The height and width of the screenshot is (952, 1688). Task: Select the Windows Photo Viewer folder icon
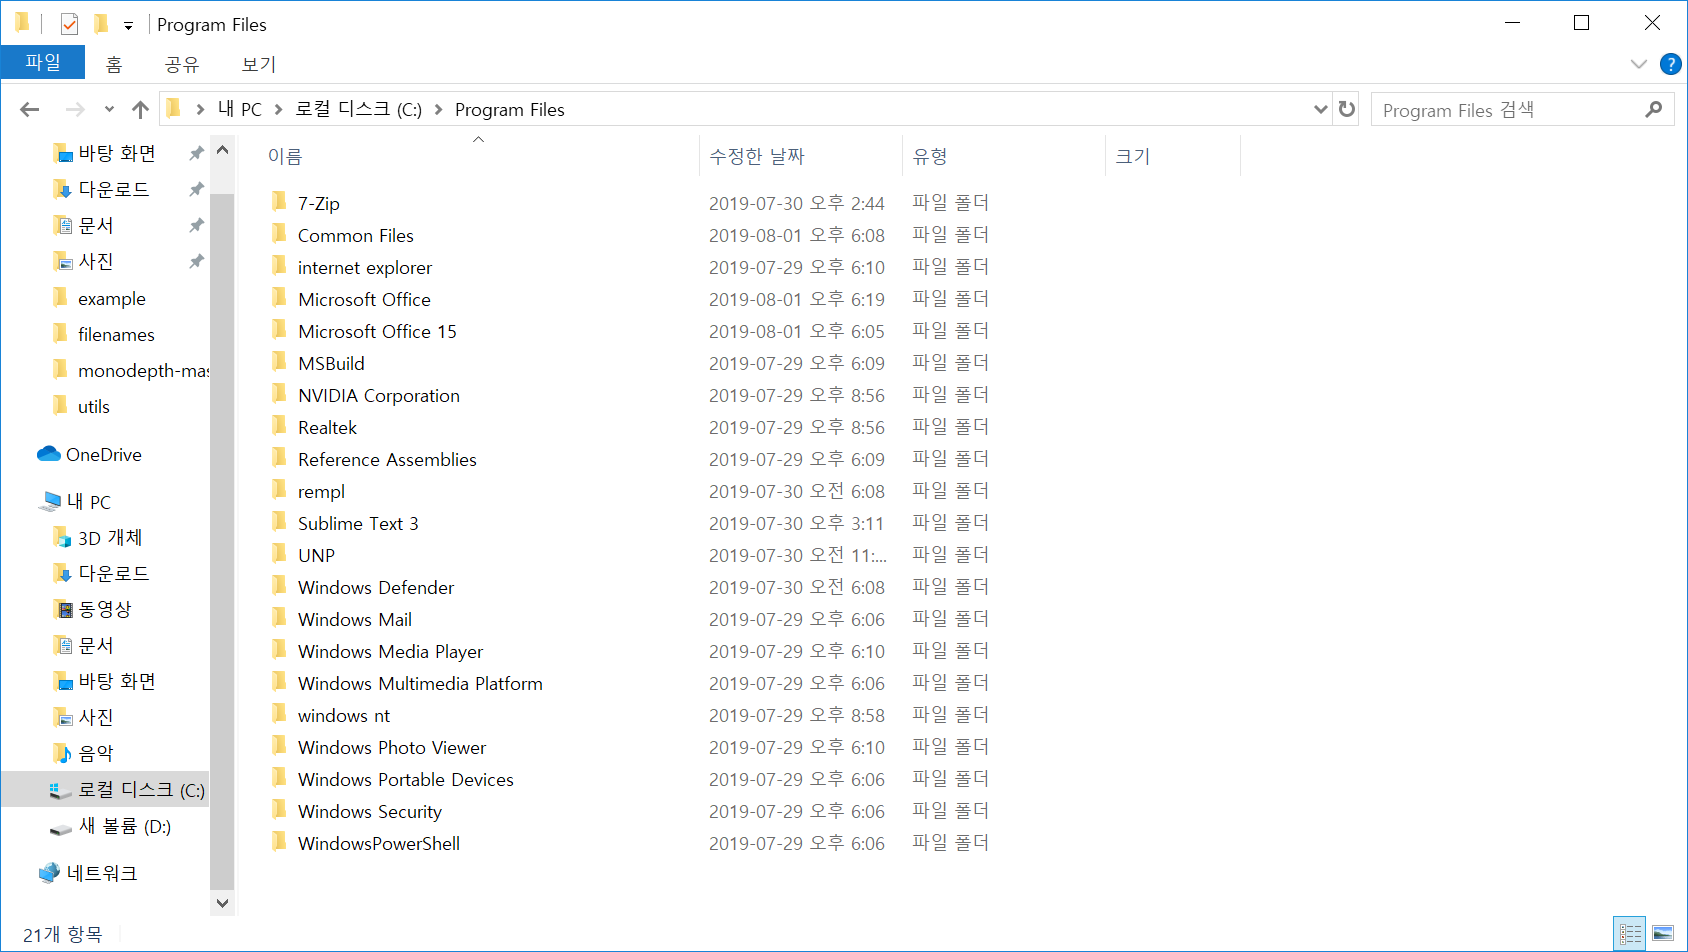(279, 746)
